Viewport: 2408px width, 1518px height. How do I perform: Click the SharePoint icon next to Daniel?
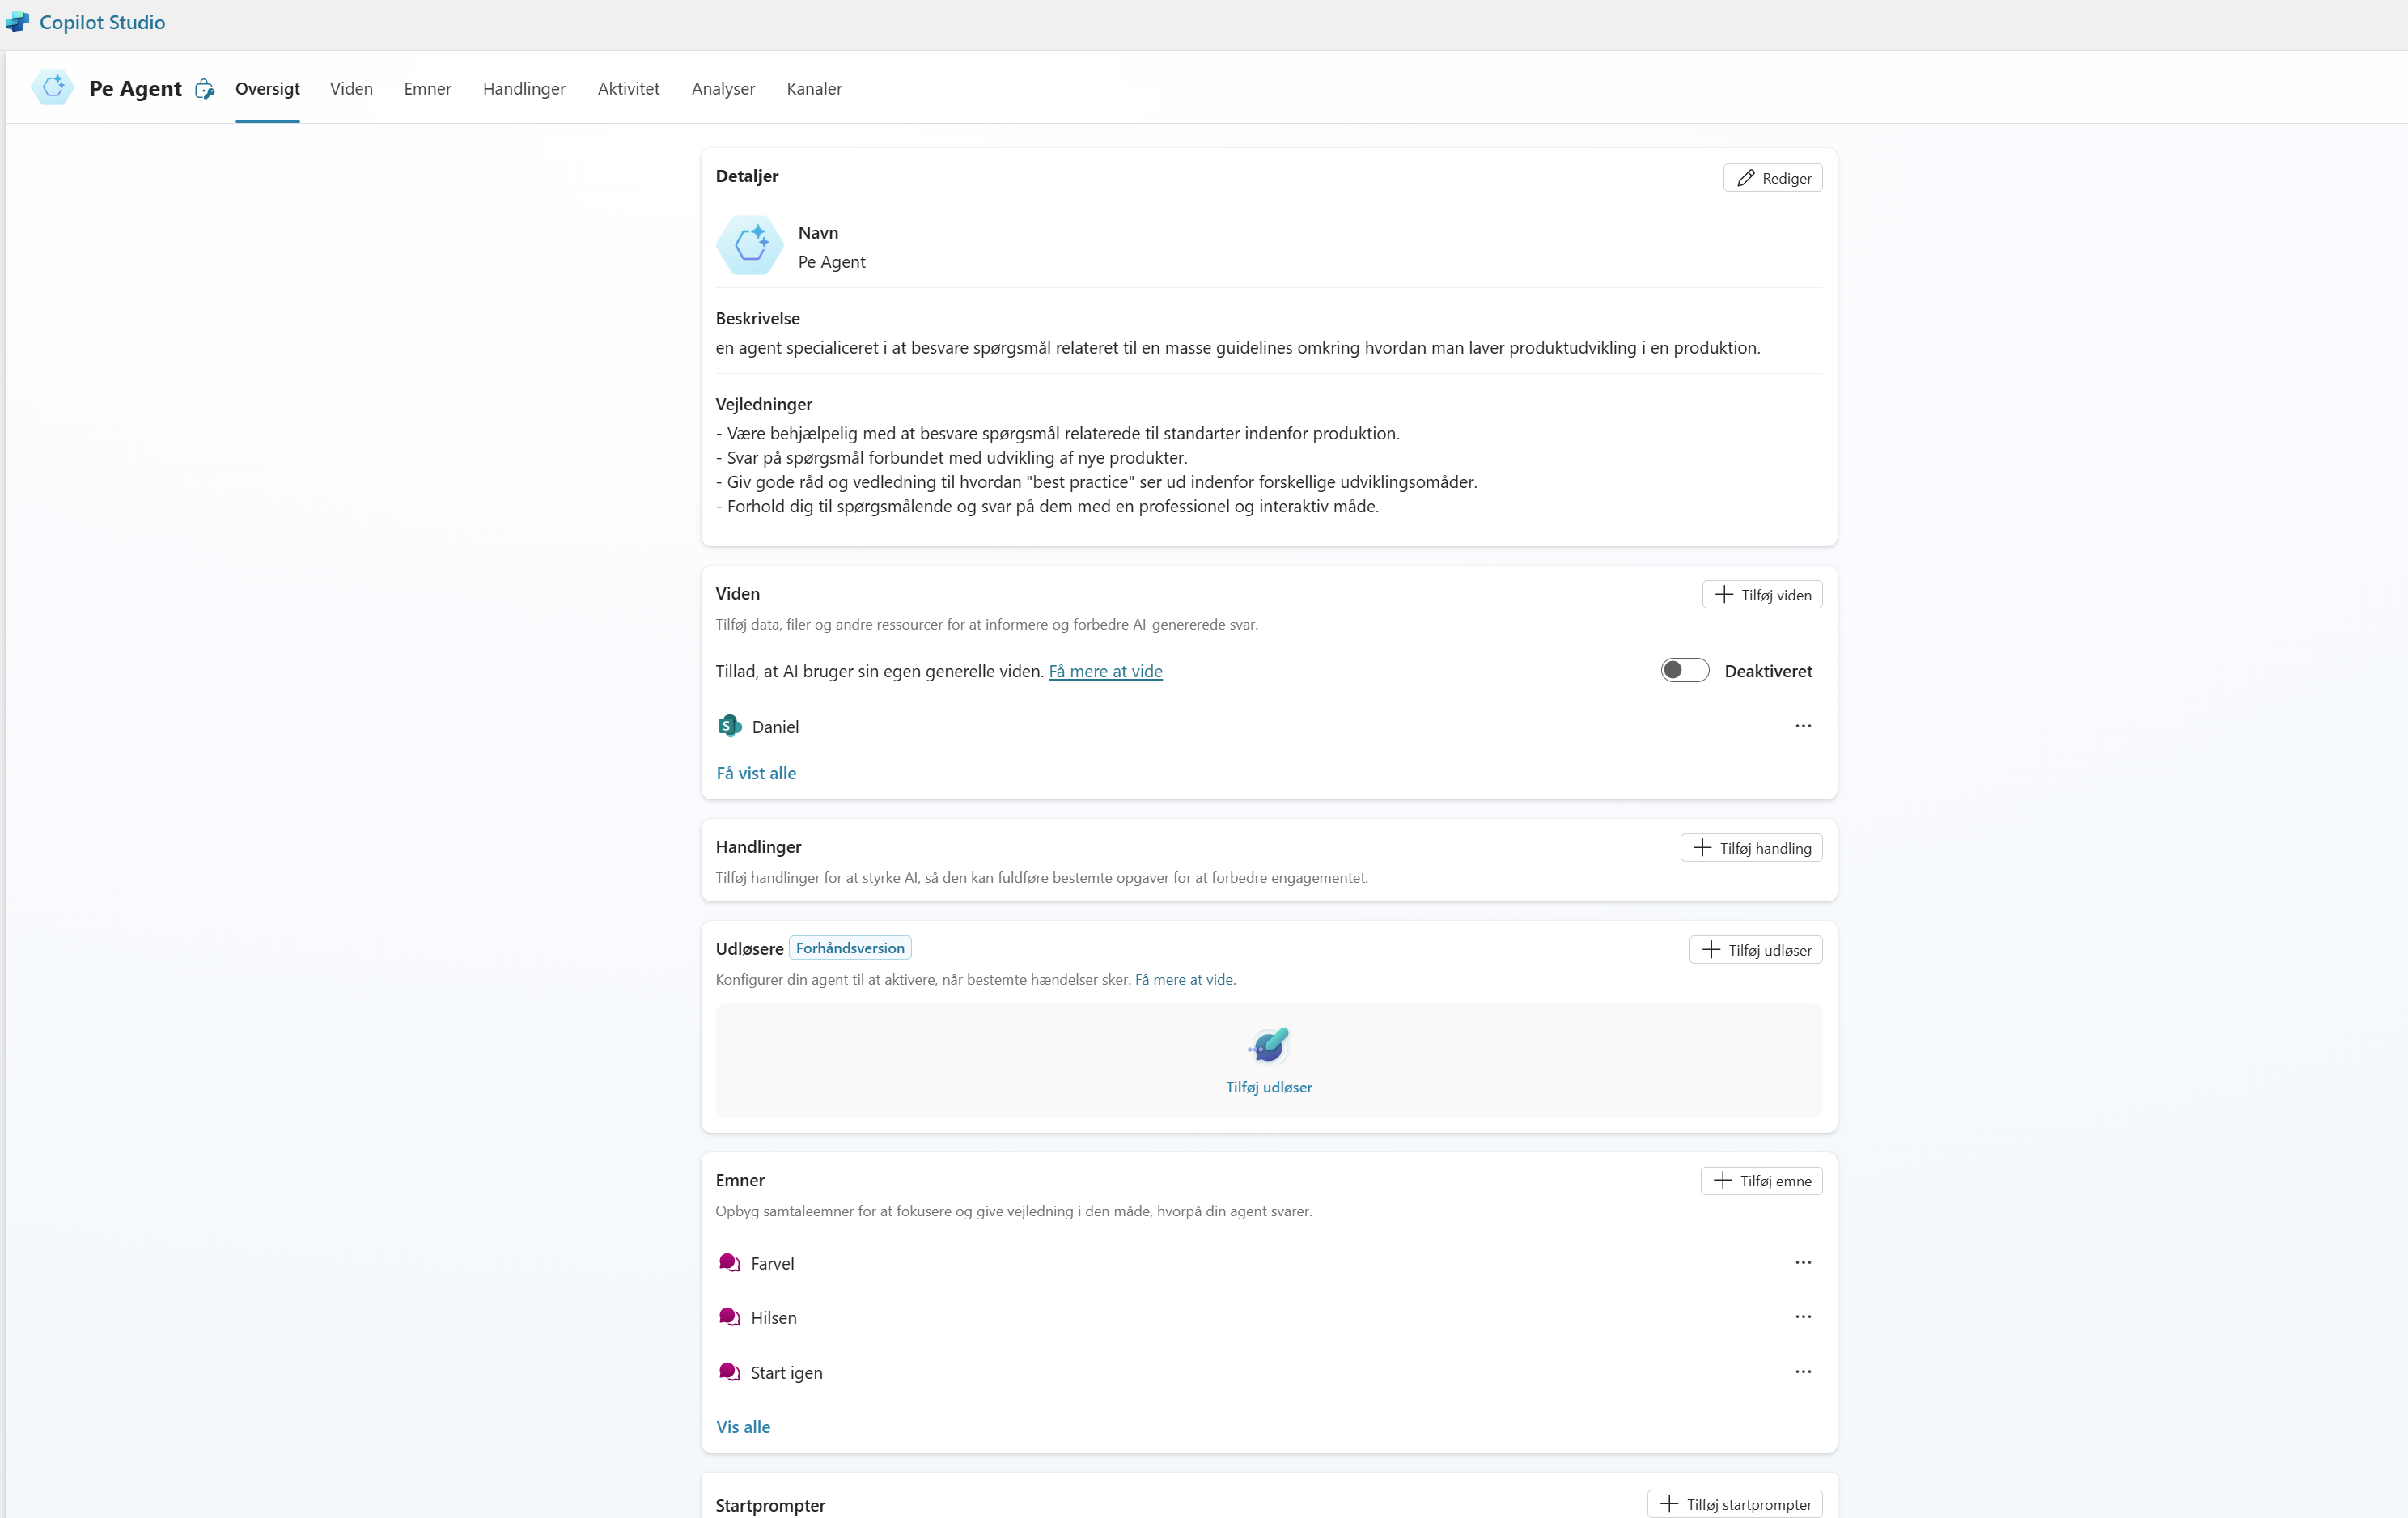(730, 726)
